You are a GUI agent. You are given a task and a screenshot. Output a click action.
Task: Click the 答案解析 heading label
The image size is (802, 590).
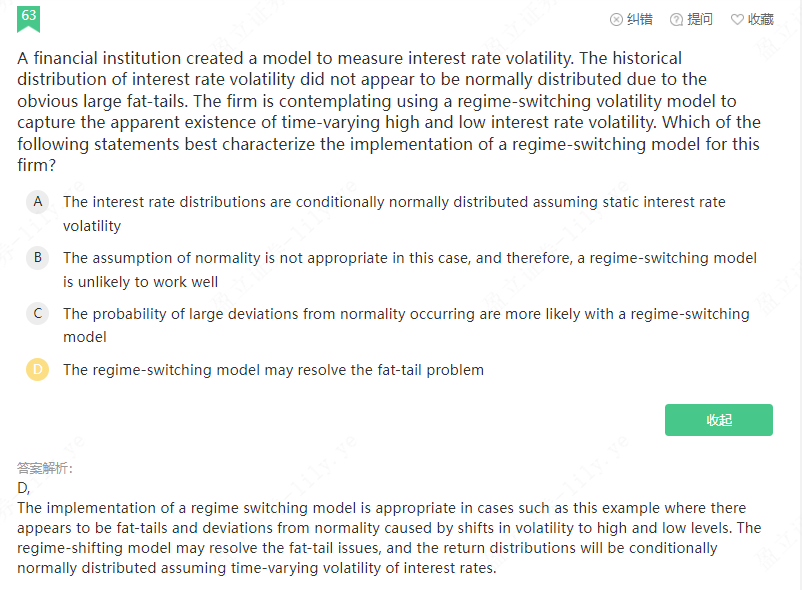point(45,468)
